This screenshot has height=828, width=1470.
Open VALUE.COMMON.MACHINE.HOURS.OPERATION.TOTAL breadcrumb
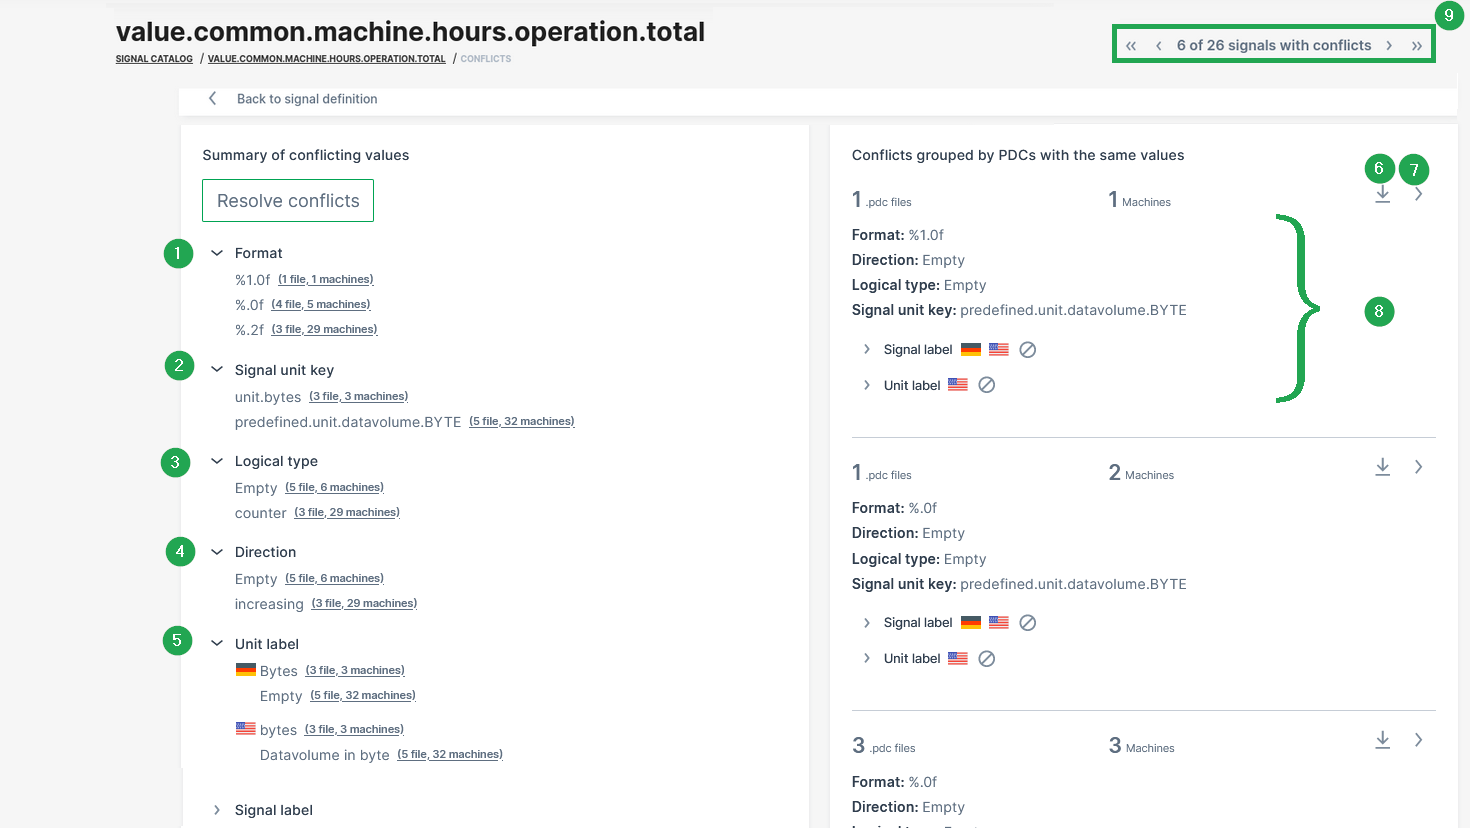coord(326,59)
